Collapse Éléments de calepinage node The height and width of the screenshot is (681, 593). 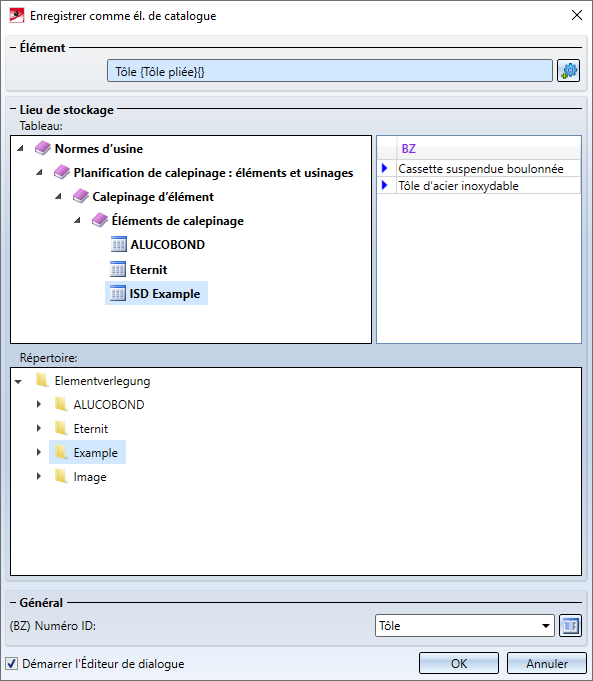[77, 220]
